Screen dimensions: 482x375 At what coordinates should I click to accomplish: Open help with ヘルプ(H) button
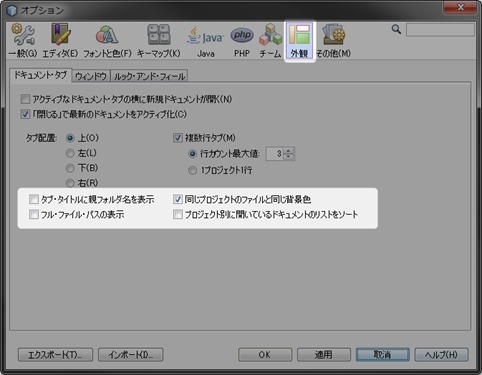[441, 355]
